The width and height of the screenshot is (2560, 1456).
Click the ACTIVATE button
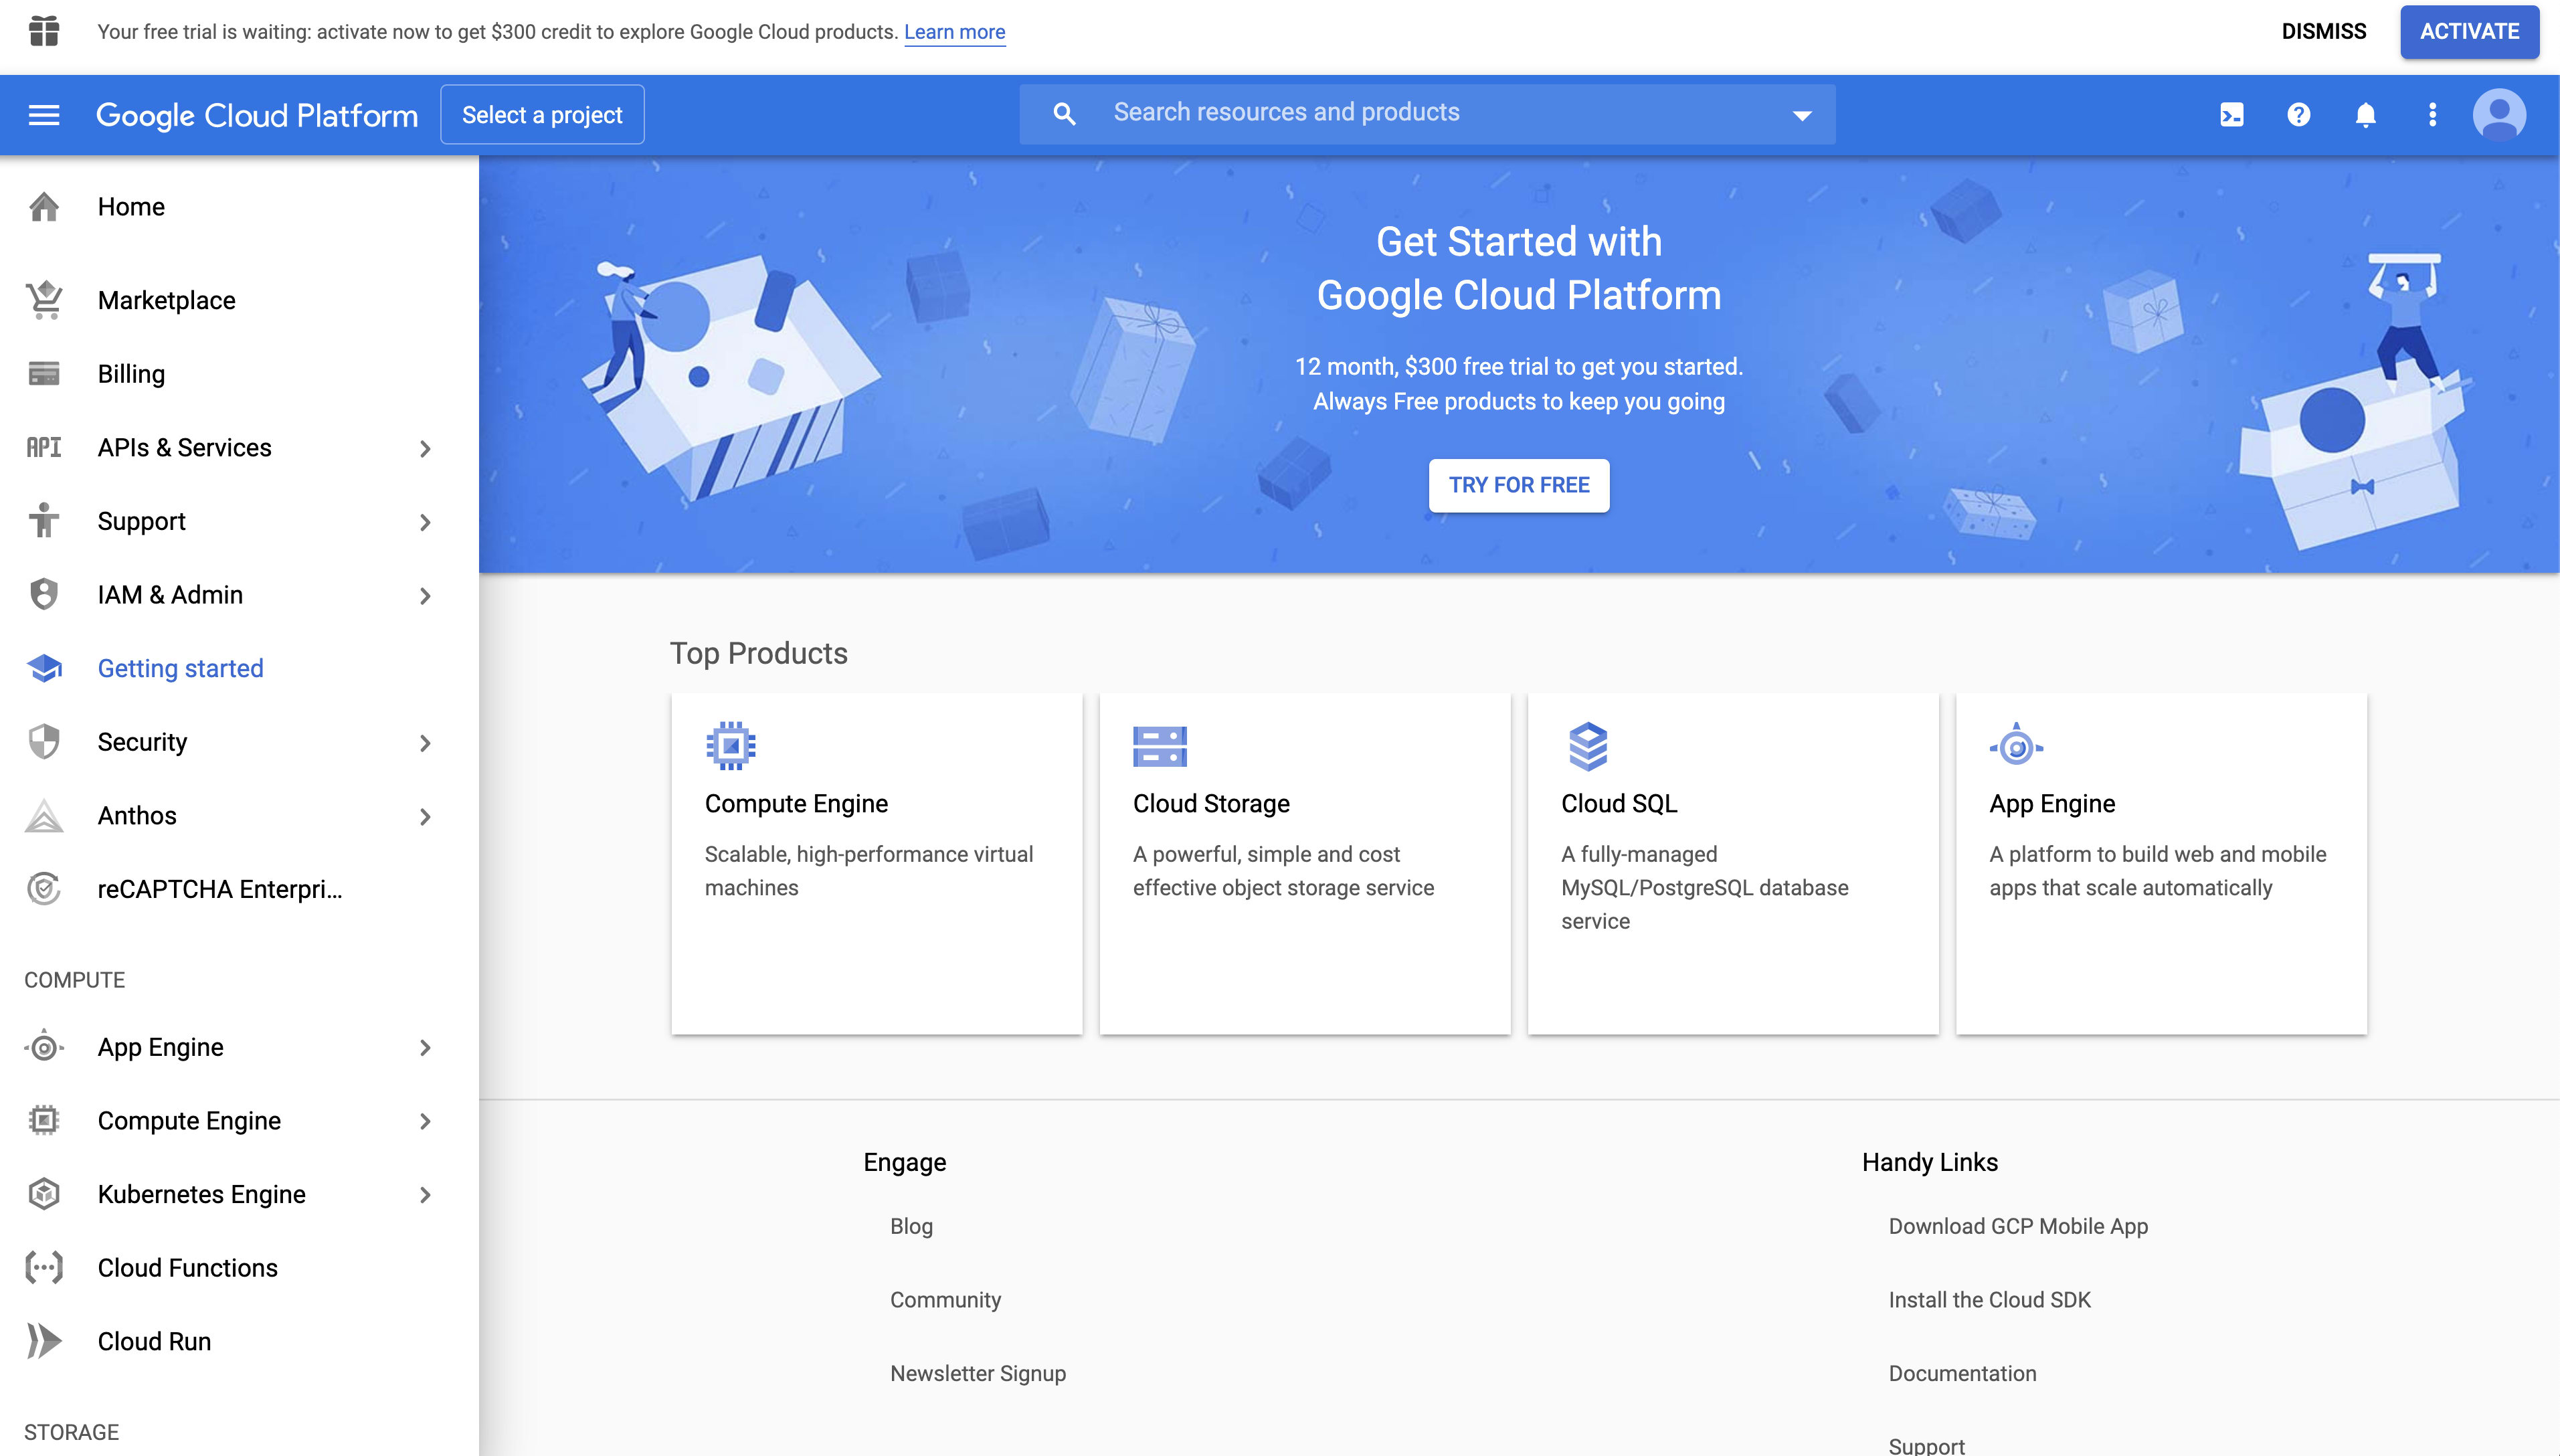coord(2469,31)
